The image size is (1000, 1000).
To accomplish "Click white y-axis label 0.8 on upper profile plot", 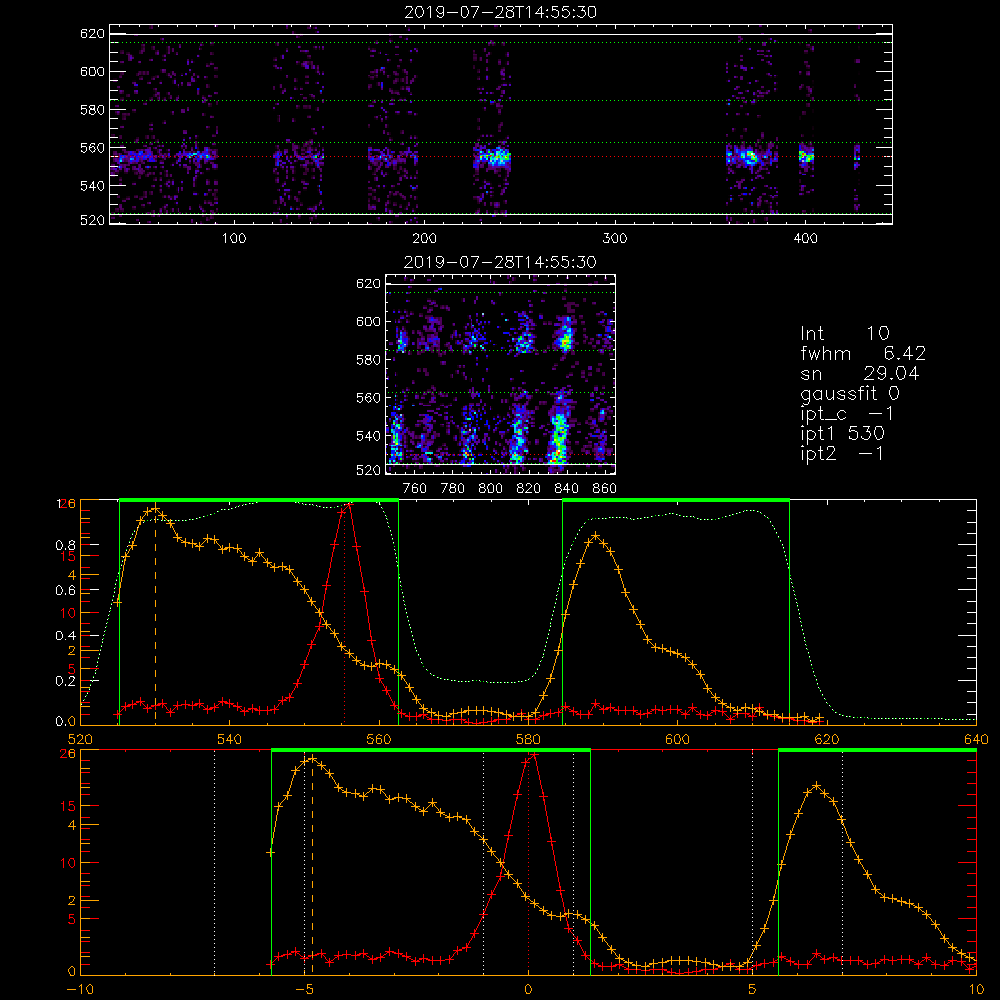I will coord(66,545).
